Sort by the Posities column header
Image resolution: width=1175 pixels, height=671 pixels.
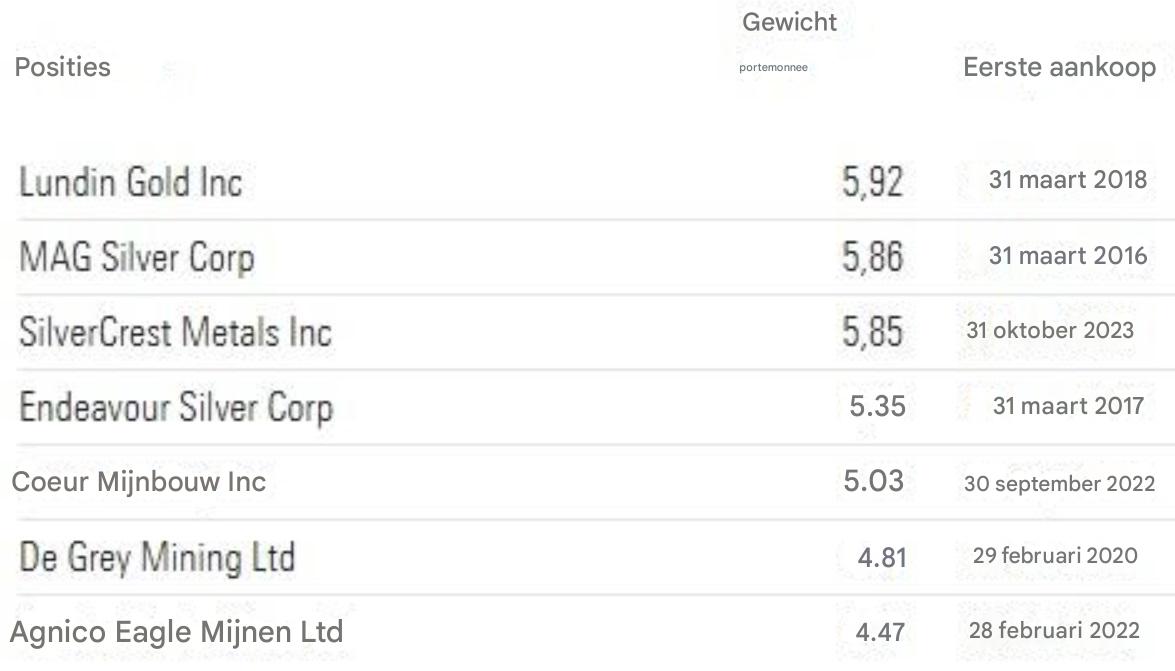(x=62, y=67)
